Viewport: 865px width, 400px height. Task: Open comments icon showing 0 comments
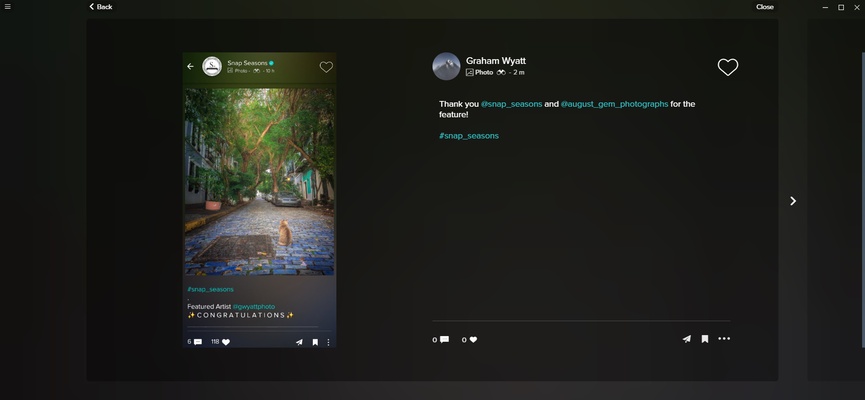[x=444, y=339]
